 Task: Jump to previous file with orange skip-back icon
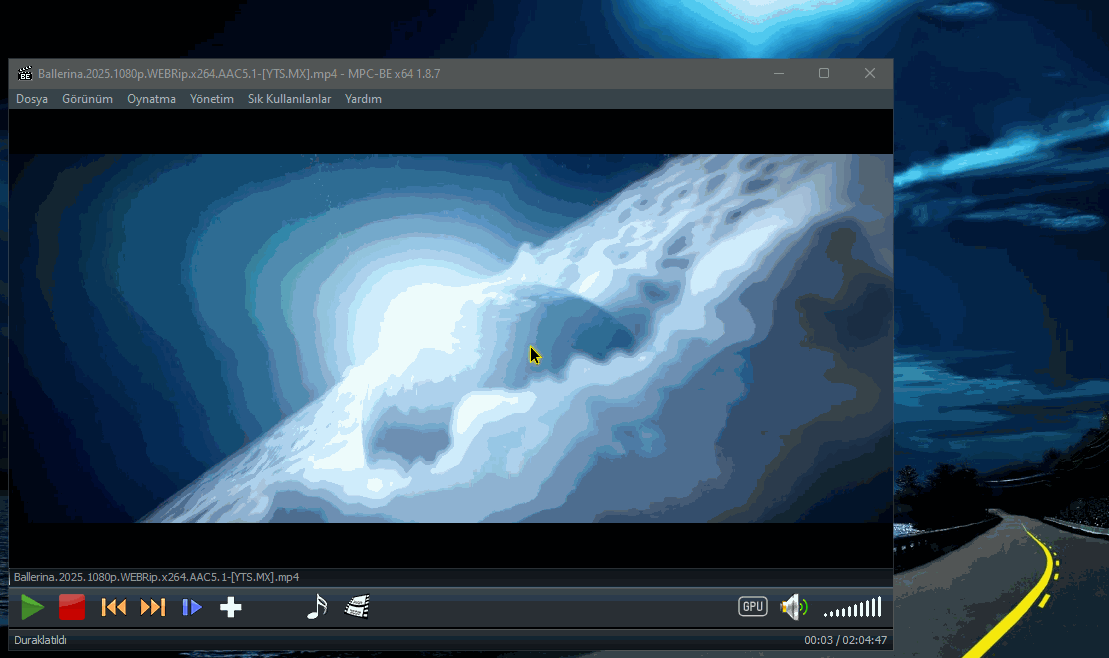[x=114, y=607]
